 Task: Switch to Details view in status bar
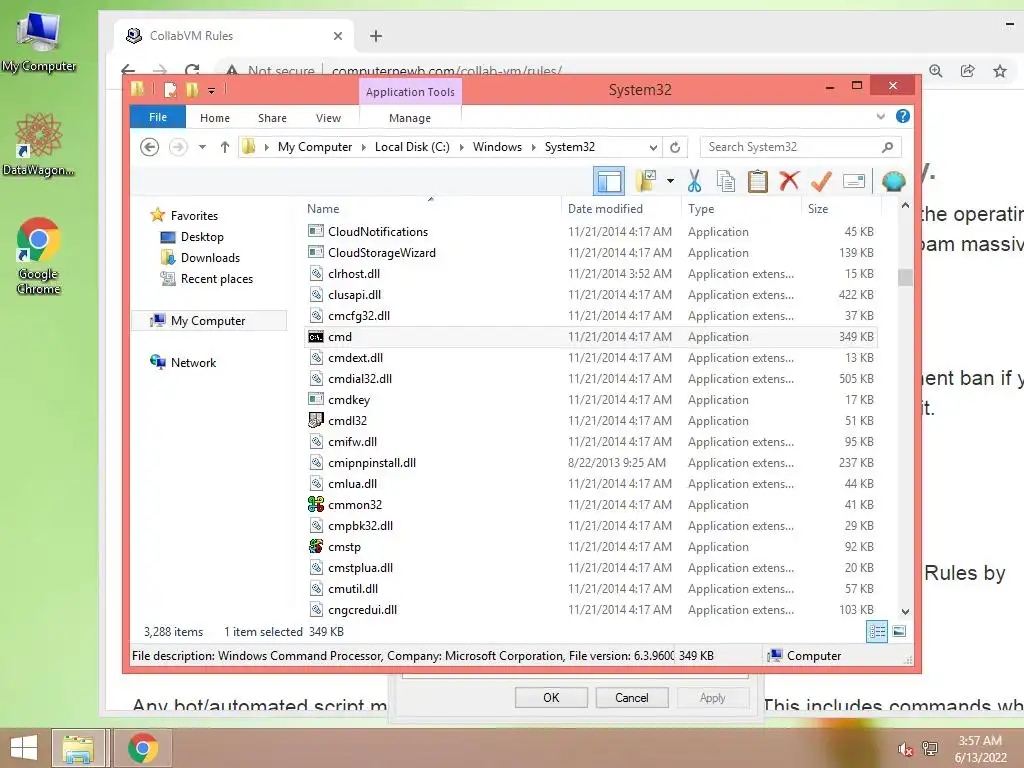[877, 632]
